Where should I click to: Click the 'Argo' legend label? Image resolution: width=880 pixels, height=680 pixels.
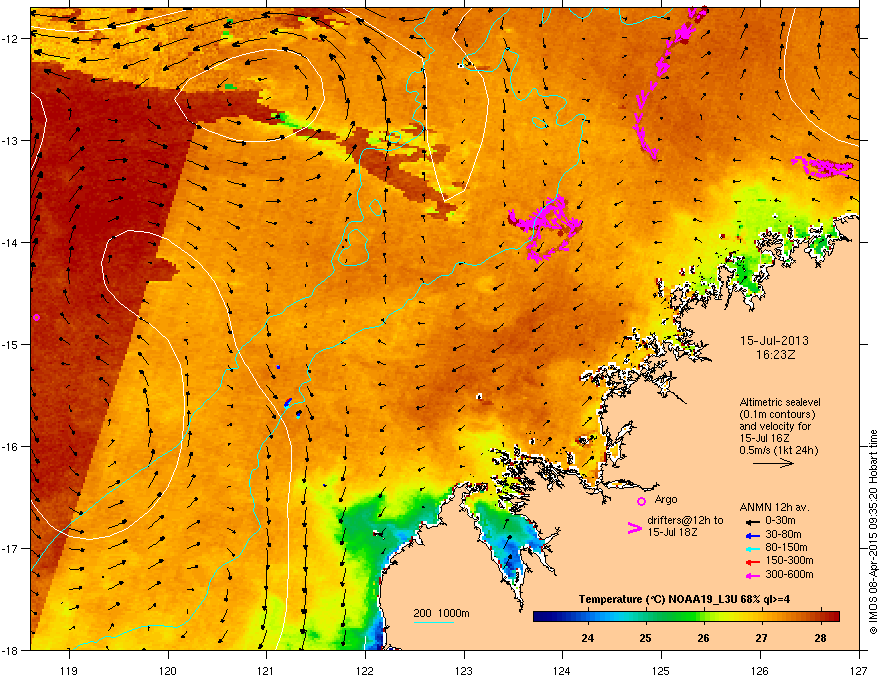click(x=666, y=499)
